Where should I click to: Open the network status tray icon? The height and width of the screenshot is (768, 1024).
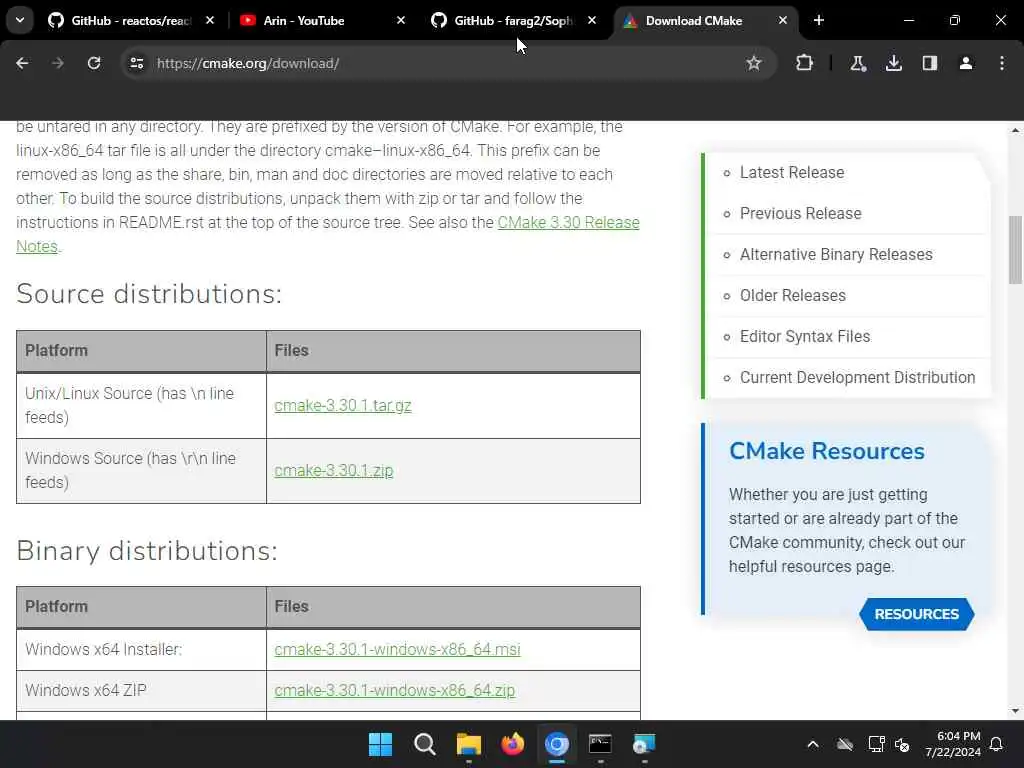click(x=876, y=744)
